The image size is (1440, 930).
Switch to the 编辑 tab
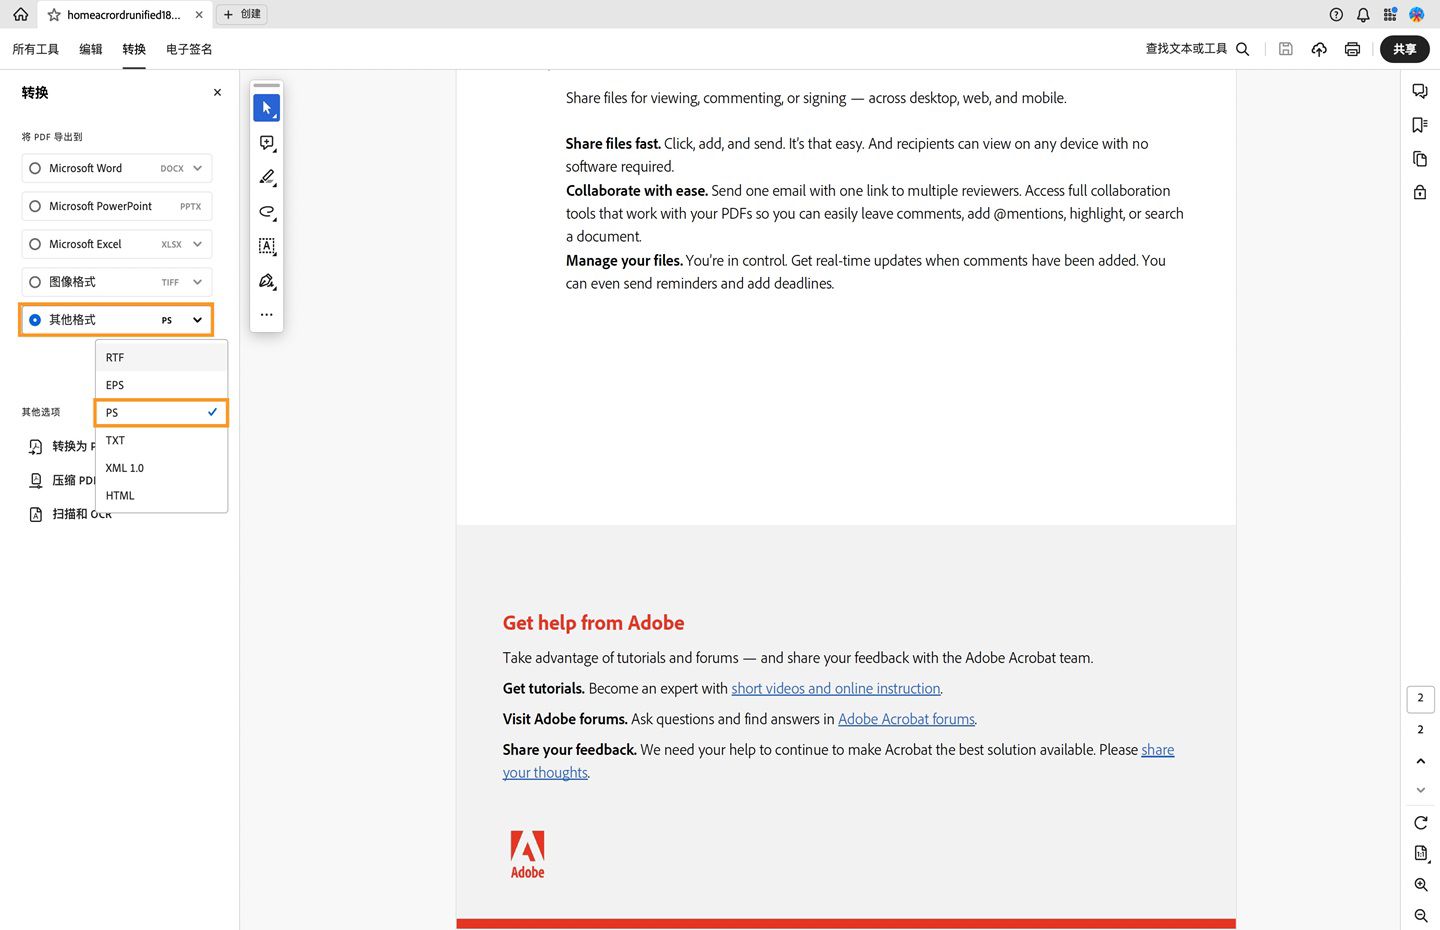91,49
